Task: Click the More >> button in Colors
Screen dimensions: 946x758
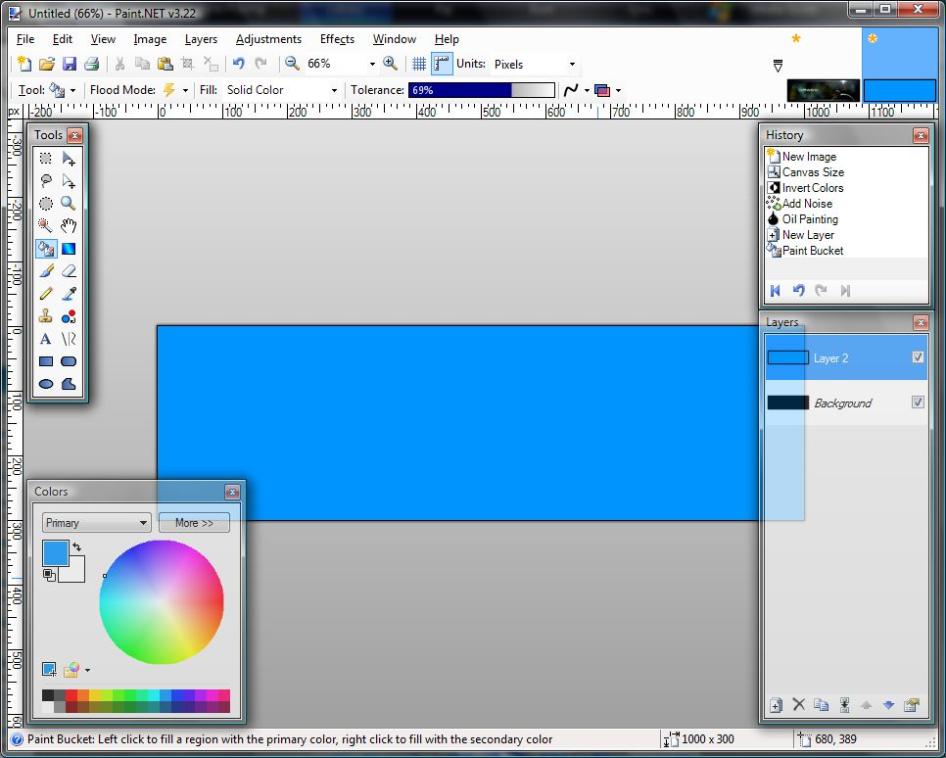Action: 194,523
